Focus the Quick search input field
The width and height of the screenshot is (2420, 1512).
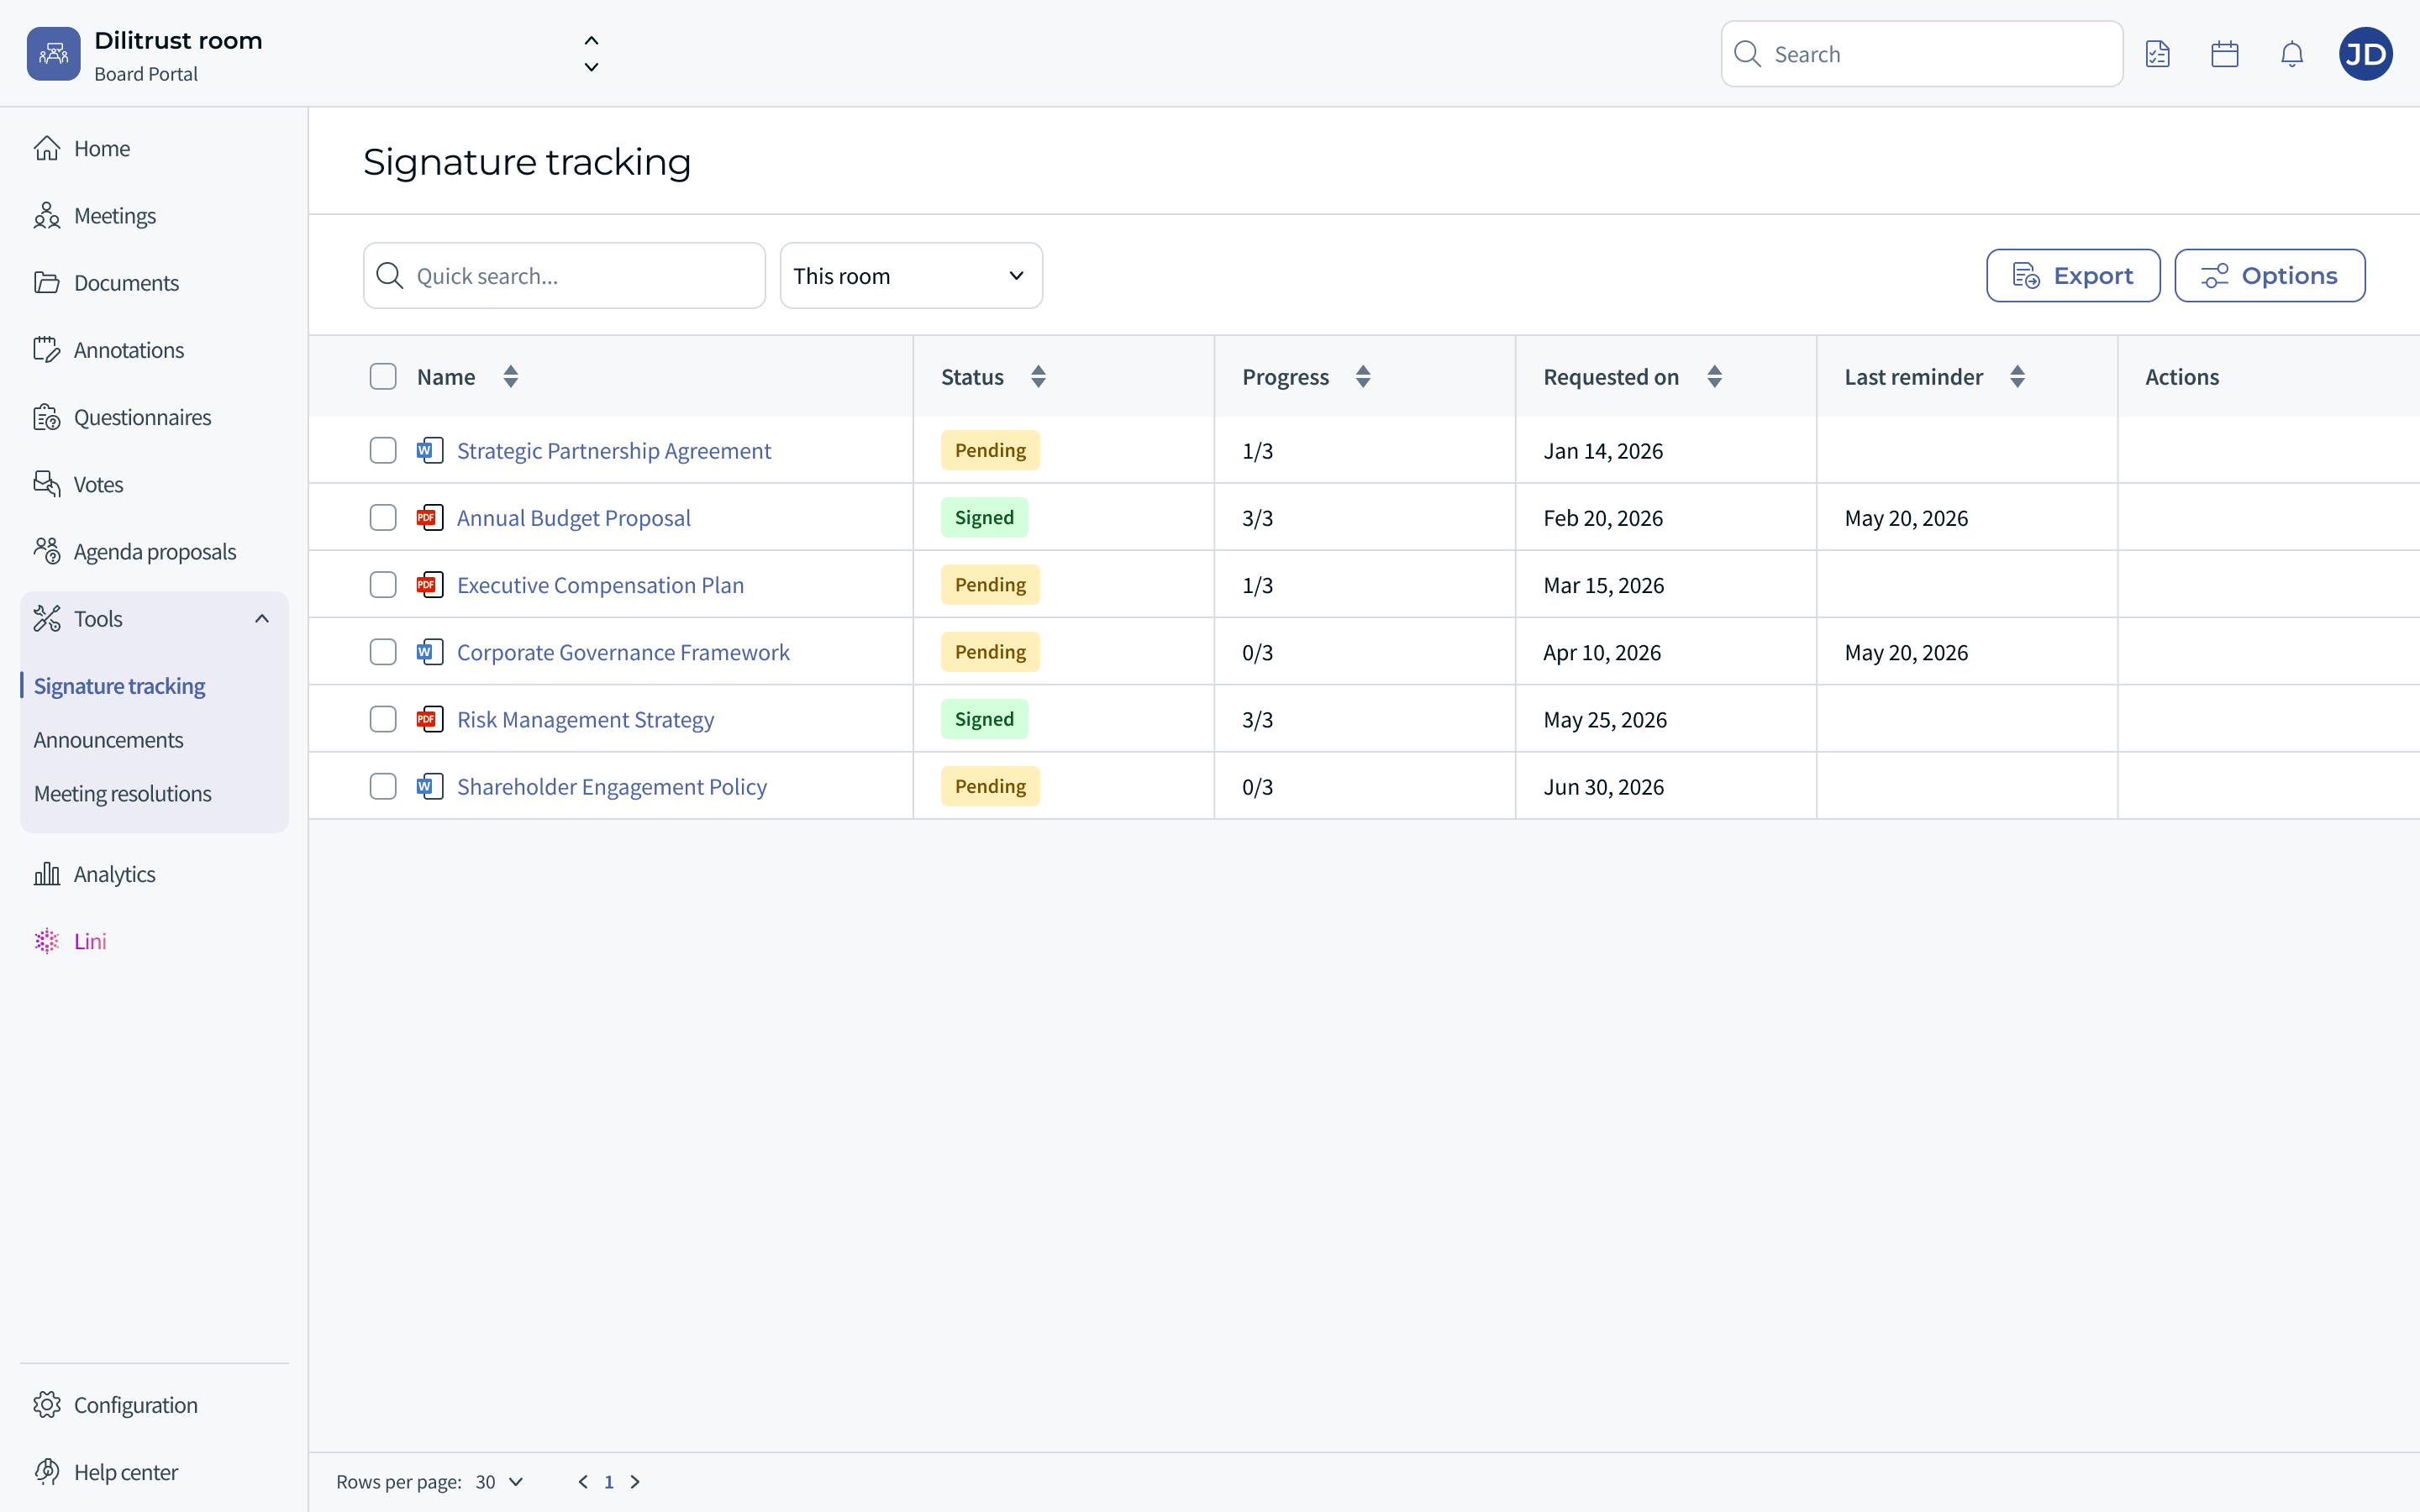click(564, 275)
